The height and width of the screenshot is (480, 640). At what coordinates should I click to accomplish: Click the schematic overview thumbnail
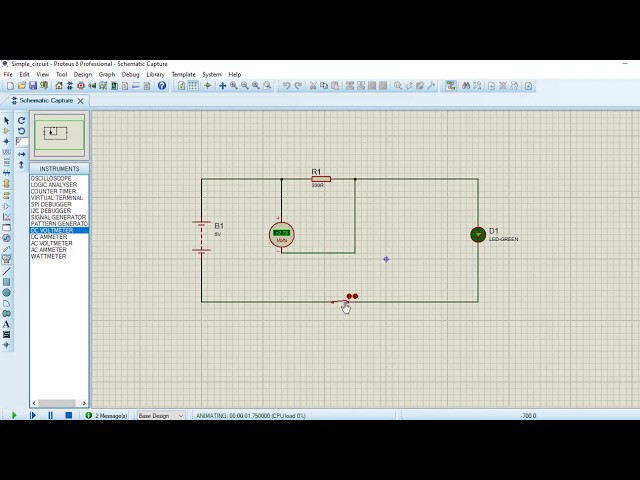[60, 135]
